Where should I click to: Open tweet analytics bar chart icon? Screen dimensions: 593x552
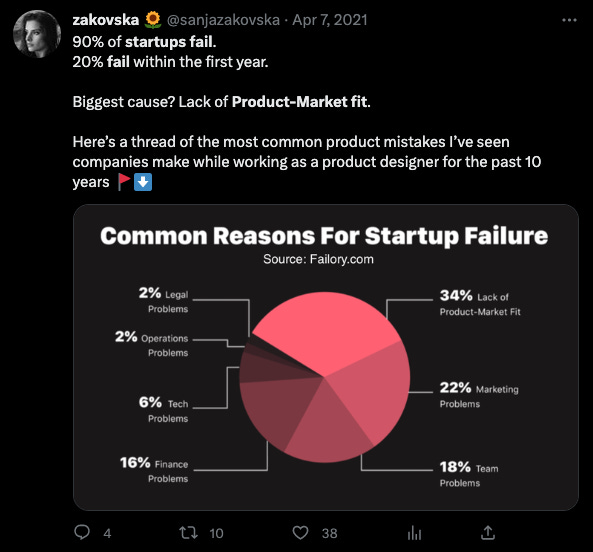click(414, 533)
